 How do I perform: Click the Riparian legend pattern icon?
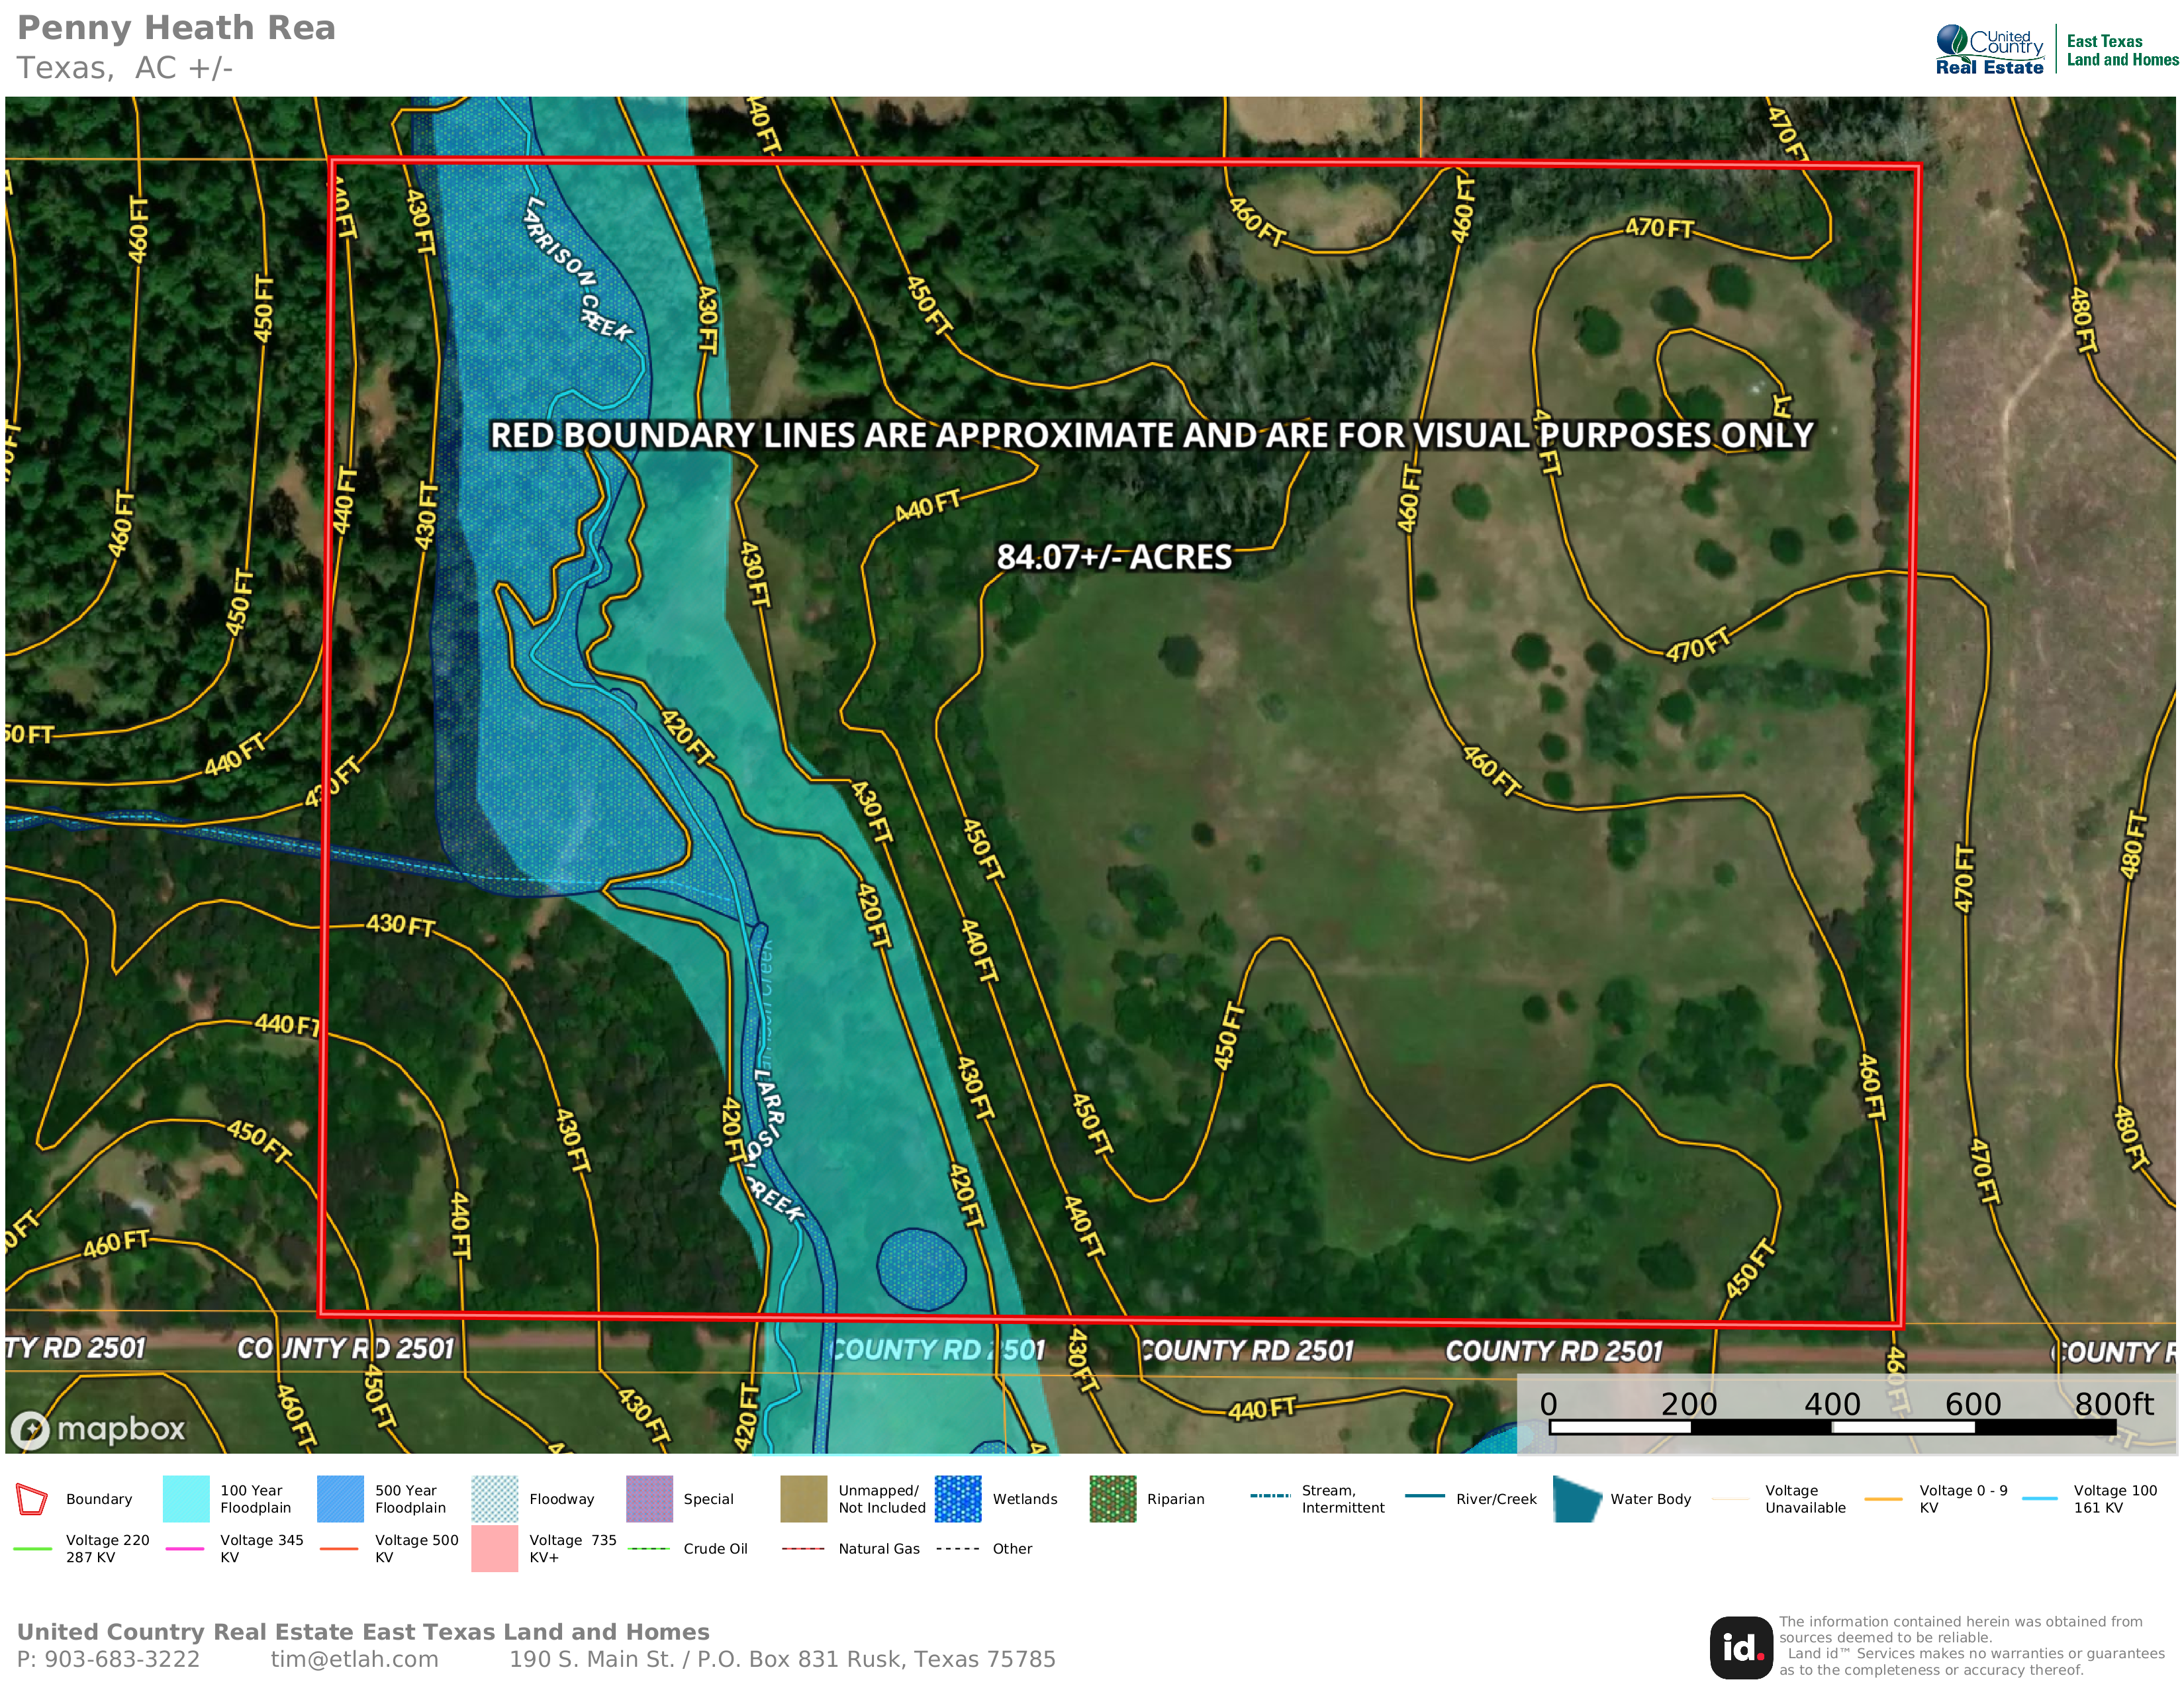click(x=1112, y=1499)
